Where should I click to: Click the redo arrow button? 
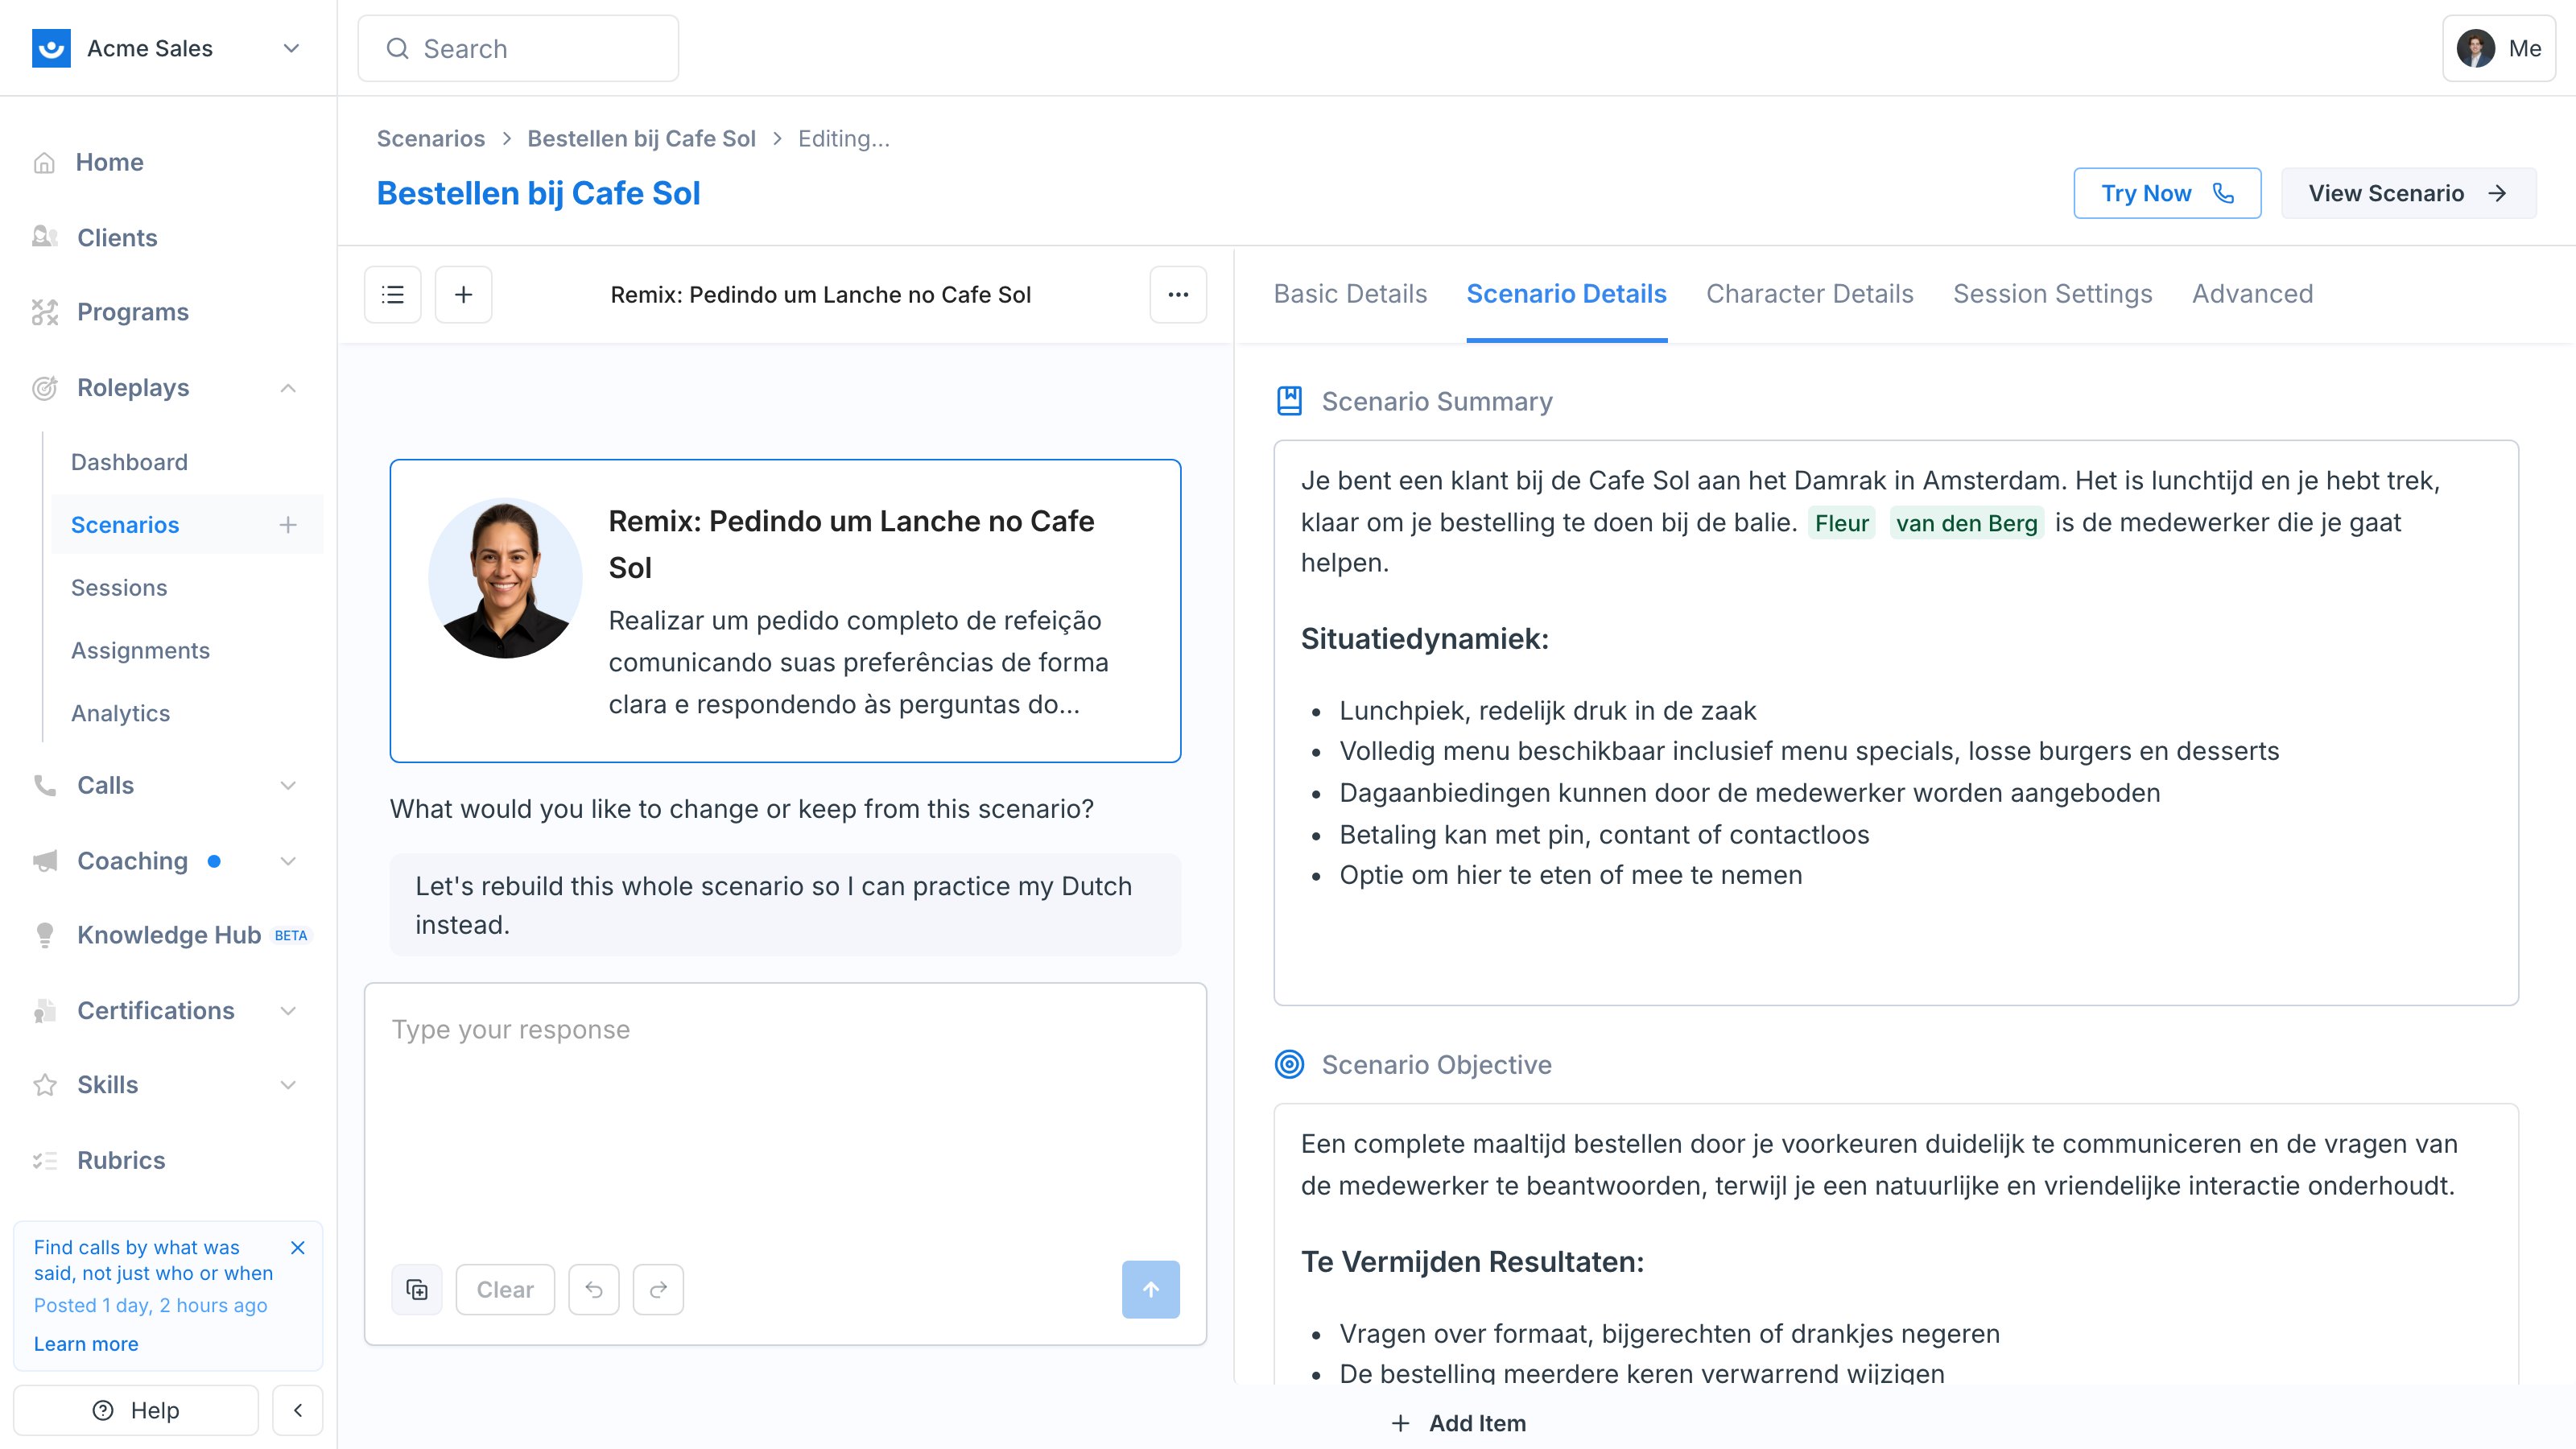(658, 1289)
